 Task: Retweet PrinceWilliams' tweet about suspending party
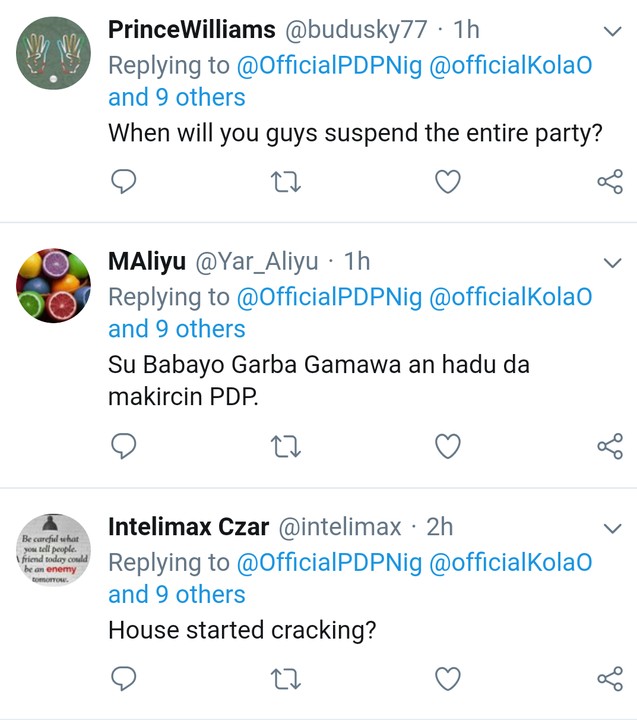tap(286, 181)
